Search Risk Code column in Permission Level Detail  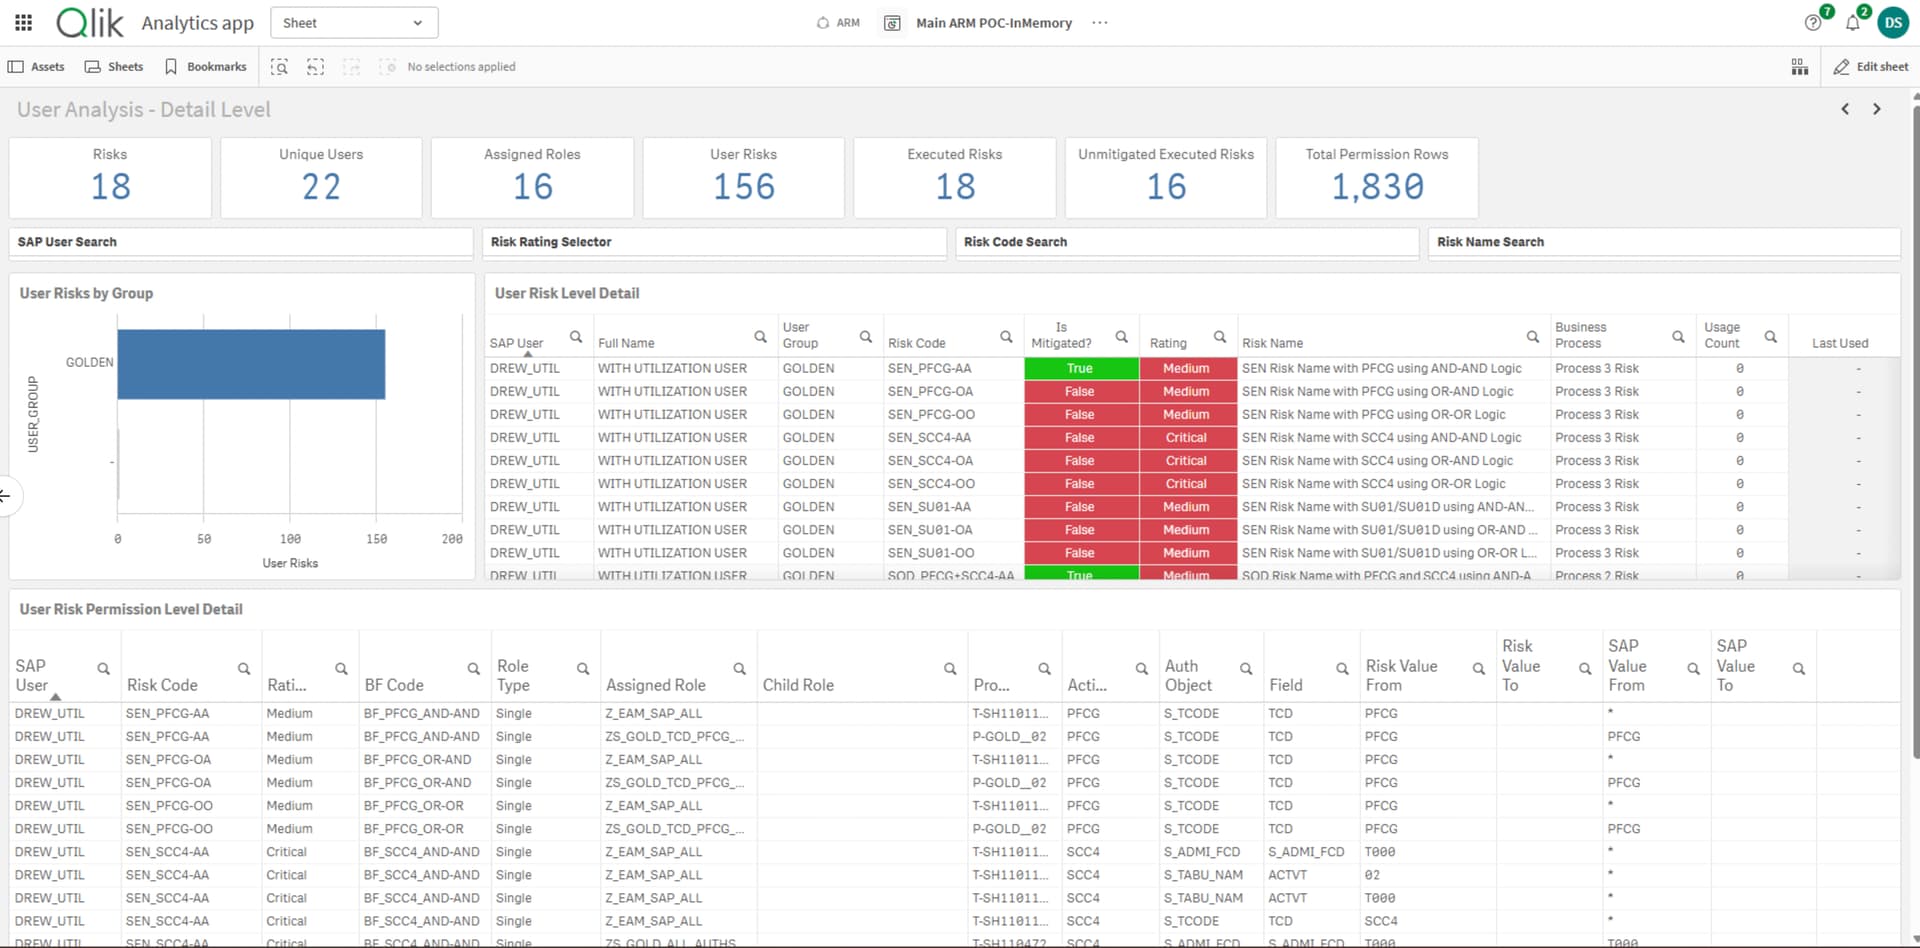243,668
